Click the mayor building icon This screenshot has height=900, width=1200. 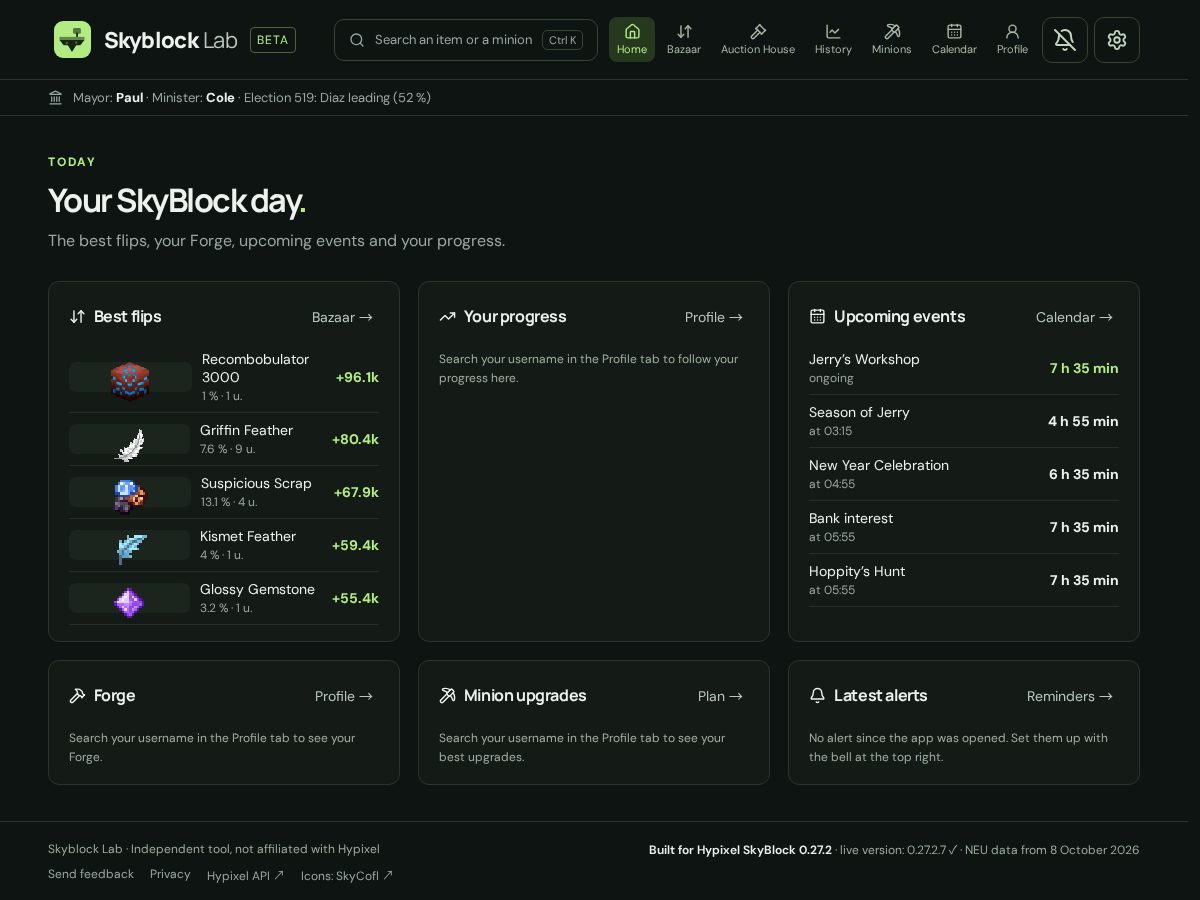56,97
